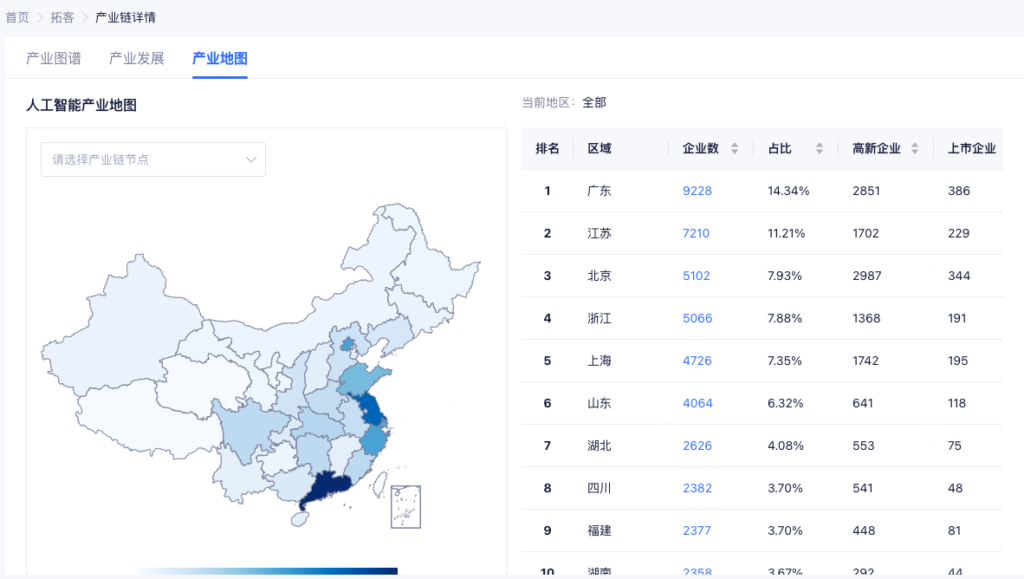Click the map color legend gradient bar
Viewport: 1024px width, 579px height.
pos(268,571)
